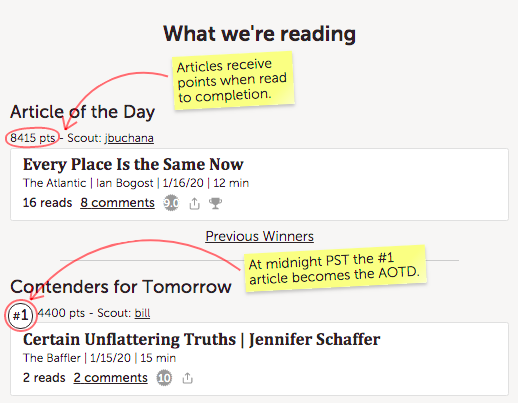The width and height of the screenshot is (518, 403).
Task: Click the 2 reads count
Action: pyautogui.click(x=44, y=378)
